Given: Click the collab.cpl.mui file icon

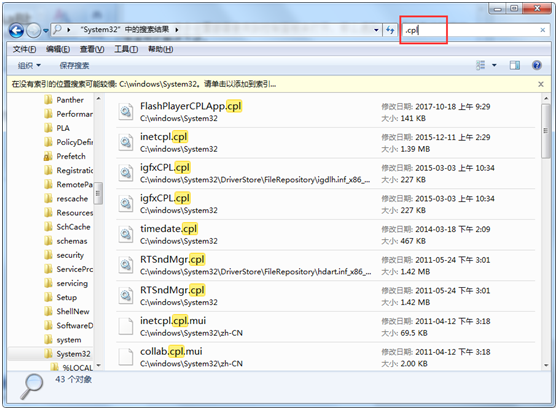Looking at the screenshot, I should (x=126, y=357).
